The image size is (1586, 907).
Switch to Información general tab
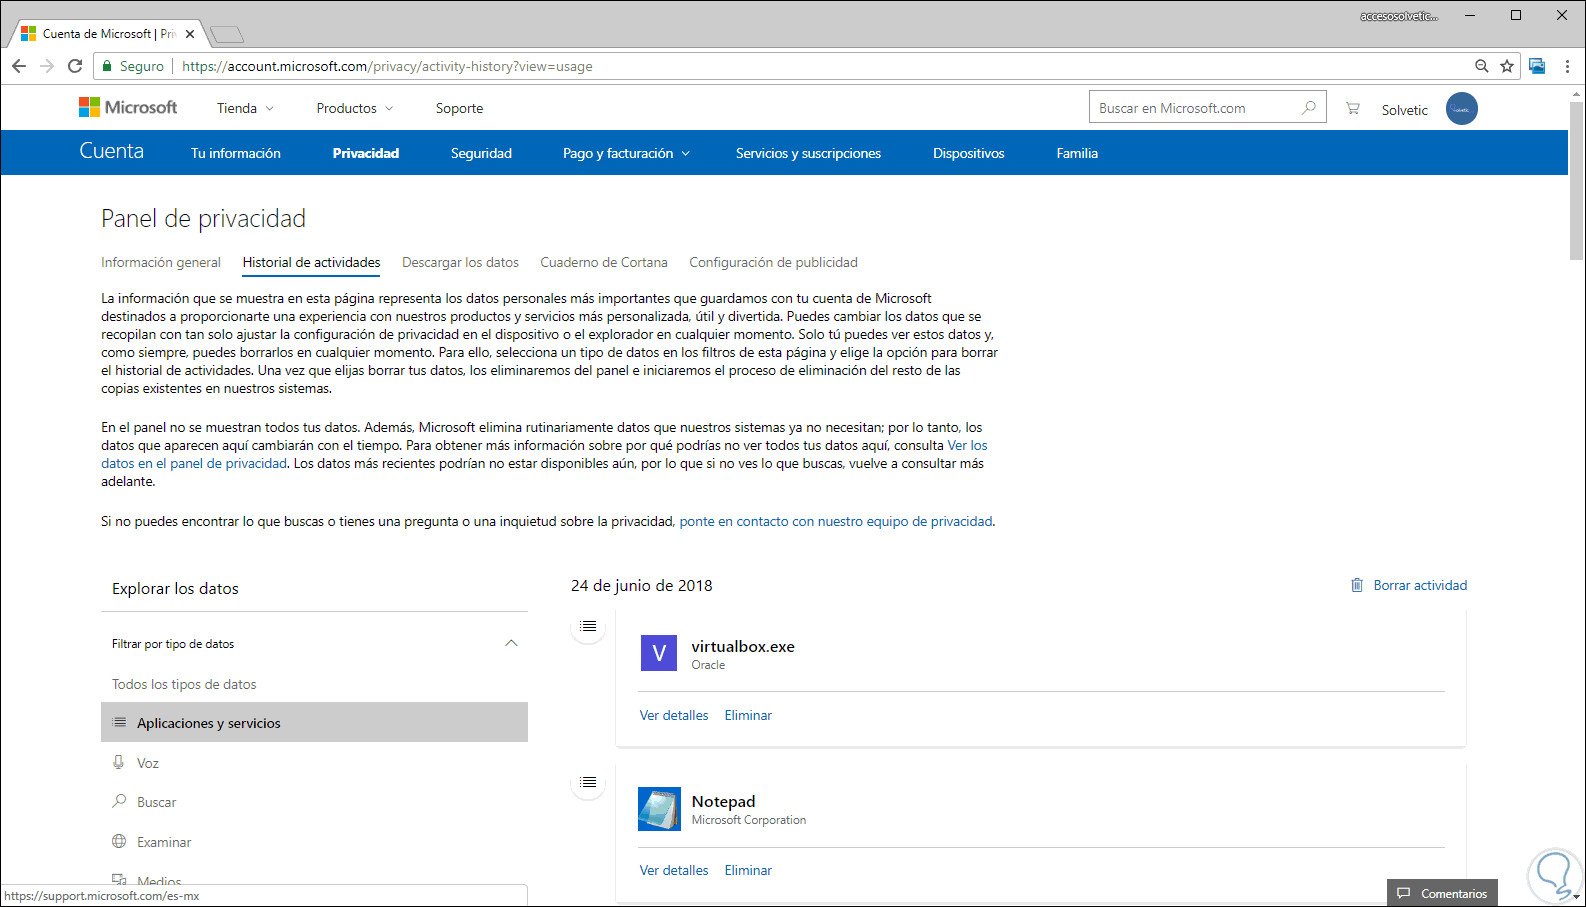(x=161, y=262)
